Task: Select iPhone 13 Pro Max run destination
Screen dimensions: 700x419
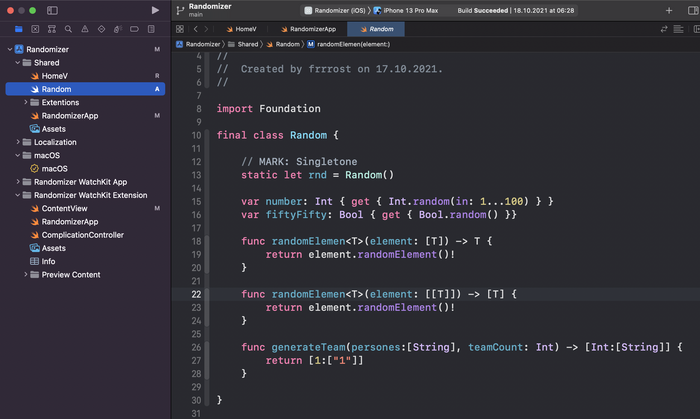Action: coord(408,10)
